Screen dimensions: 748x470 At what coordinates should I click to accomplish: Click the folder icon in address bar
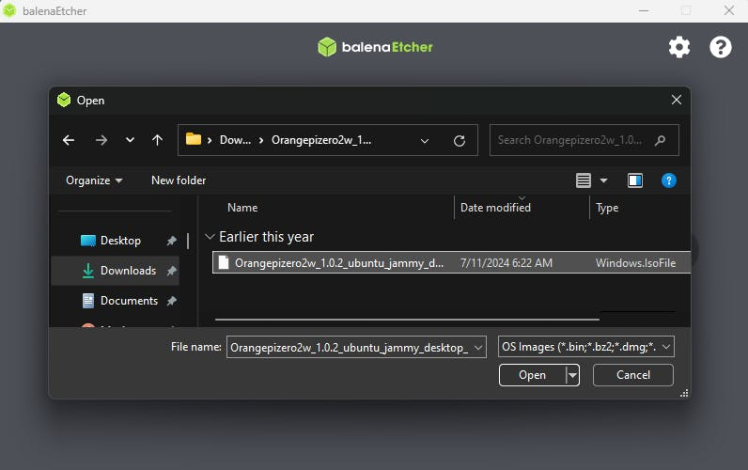click(x=193, y=139)
